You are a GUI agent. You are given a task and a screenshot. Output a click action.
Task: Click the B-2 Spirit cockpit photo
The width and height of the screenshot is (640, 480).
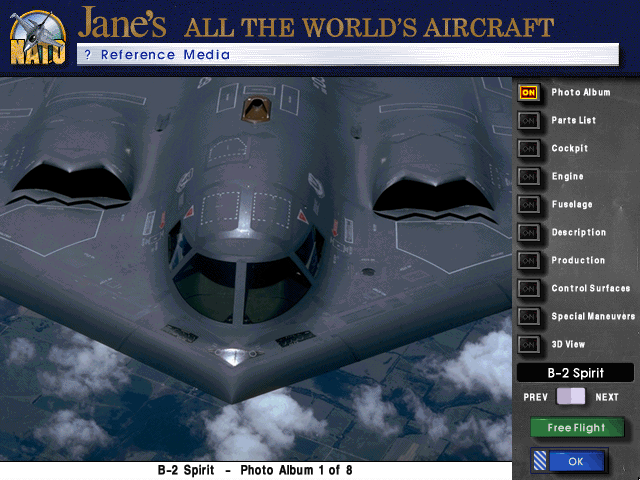(256, 260)
